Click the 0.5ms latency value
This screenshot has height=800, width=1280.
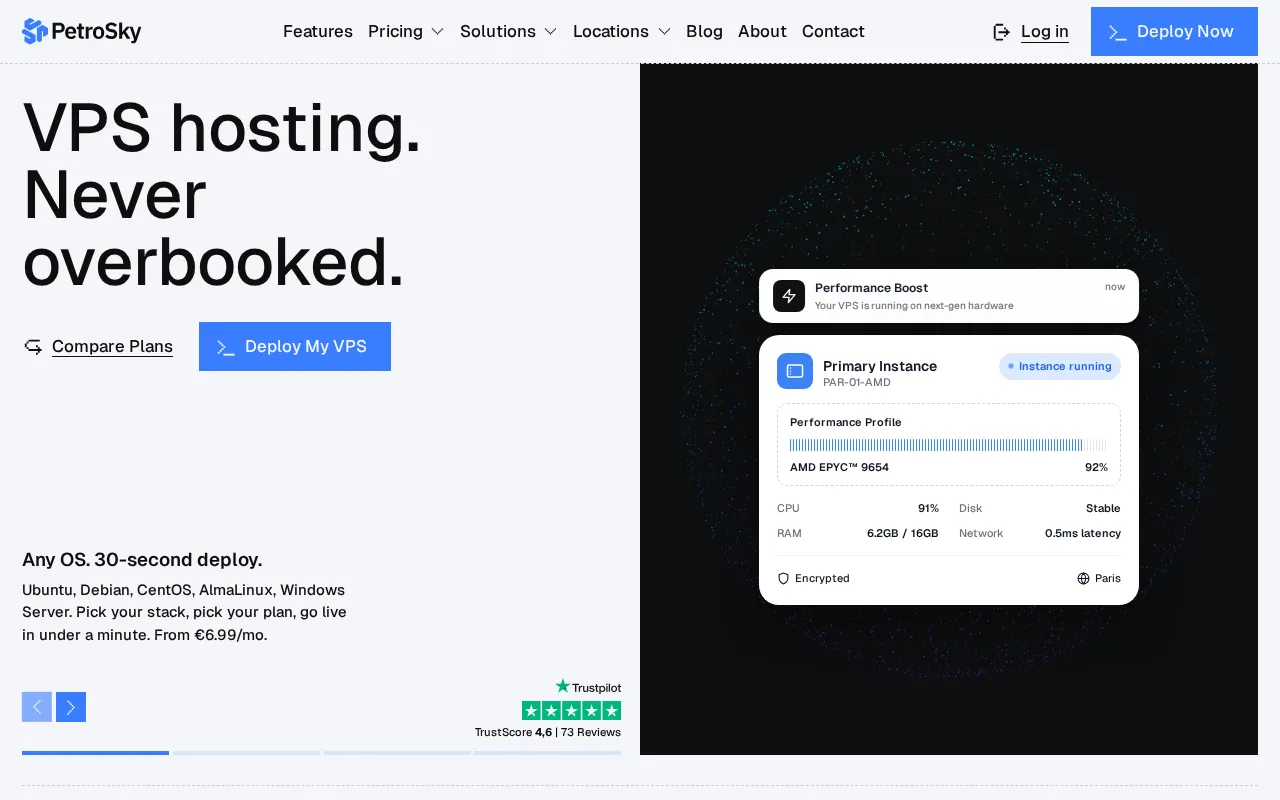click(x=1083, y=533)
